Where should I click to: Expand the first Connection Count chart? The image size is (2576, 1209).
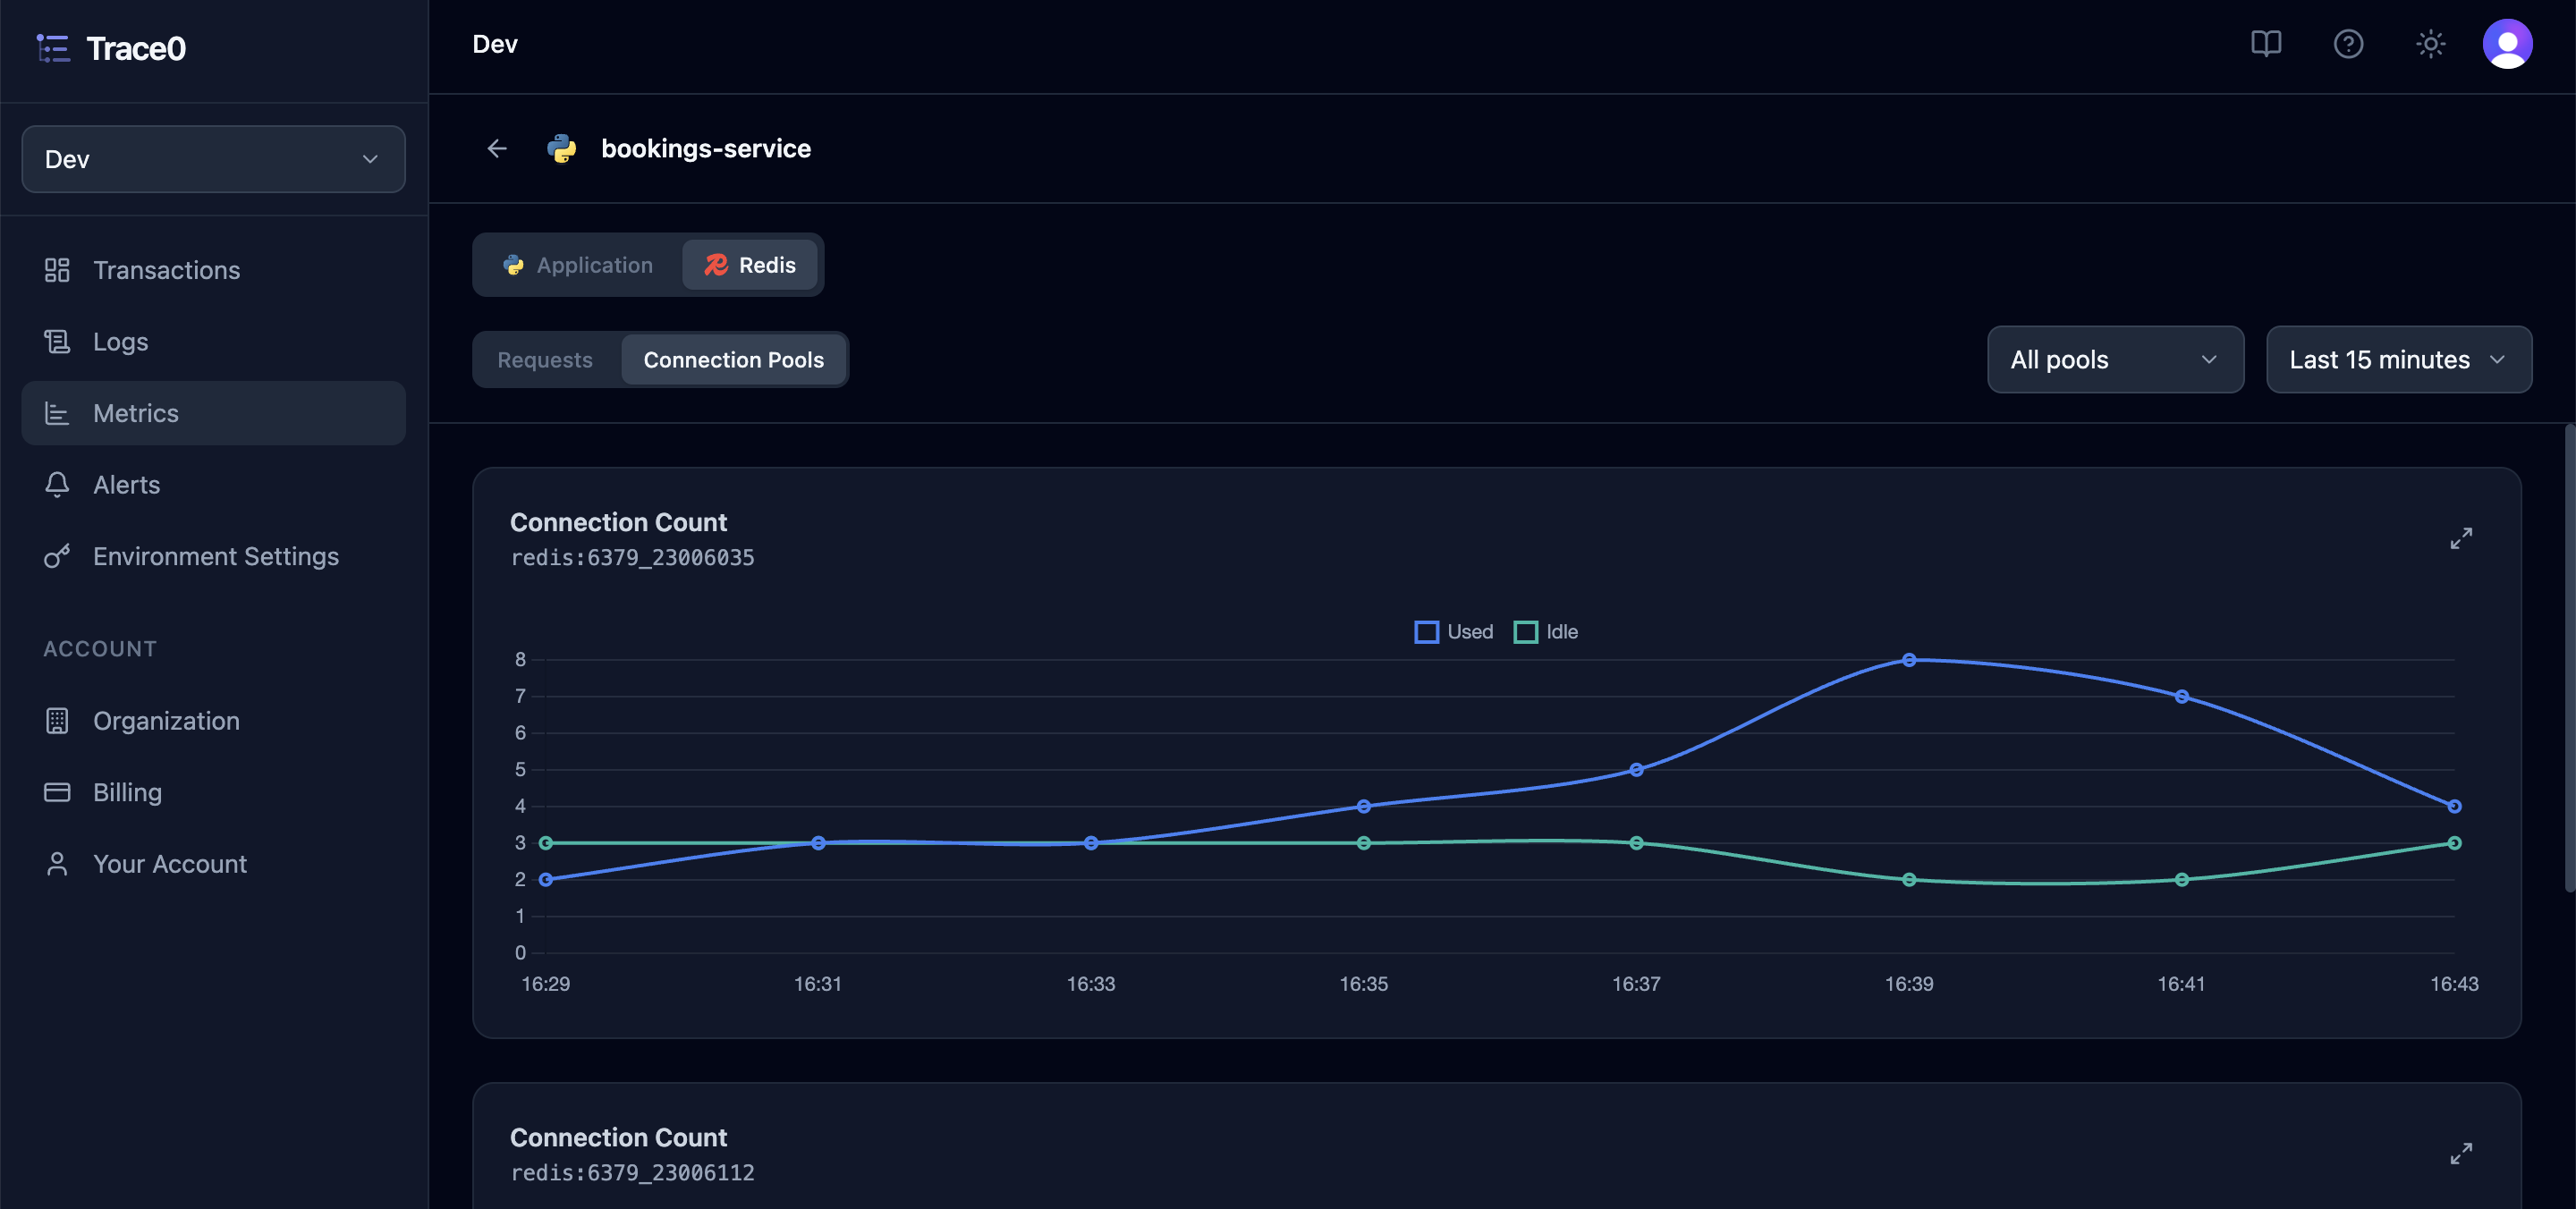(2461, 538)
